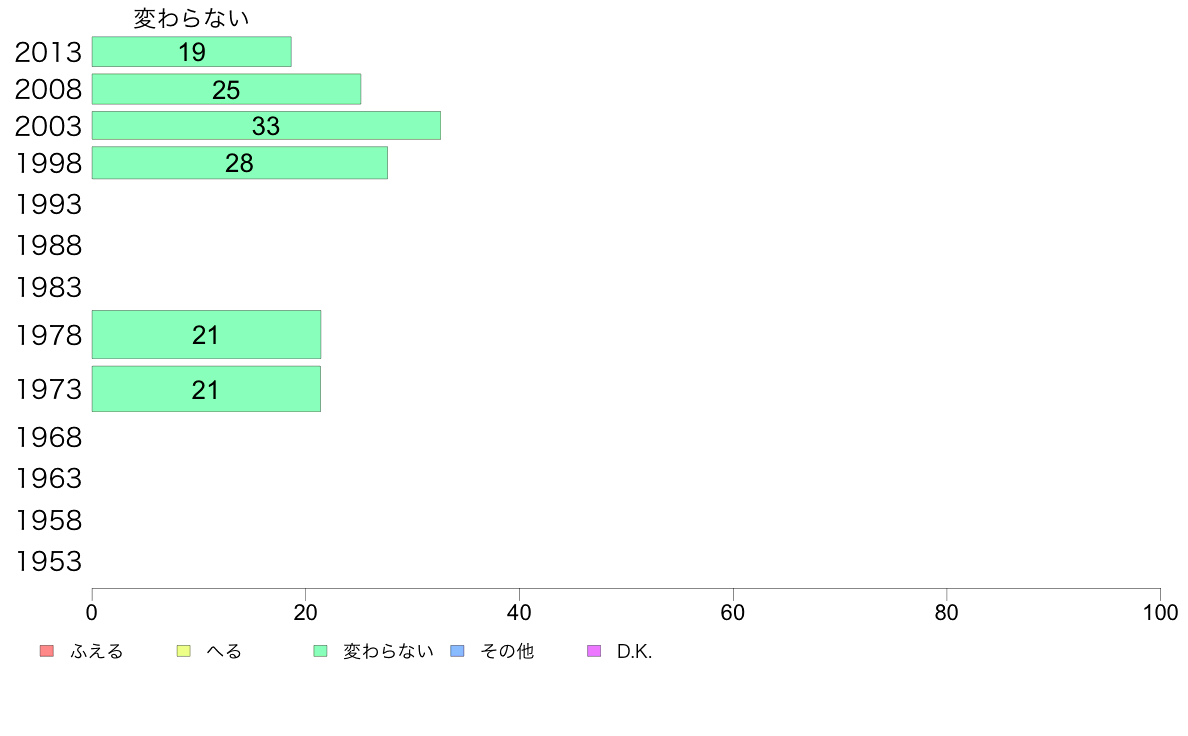Click the D.K. legend label
Viewport: 1188px width, 736px height.
[634, 651]
